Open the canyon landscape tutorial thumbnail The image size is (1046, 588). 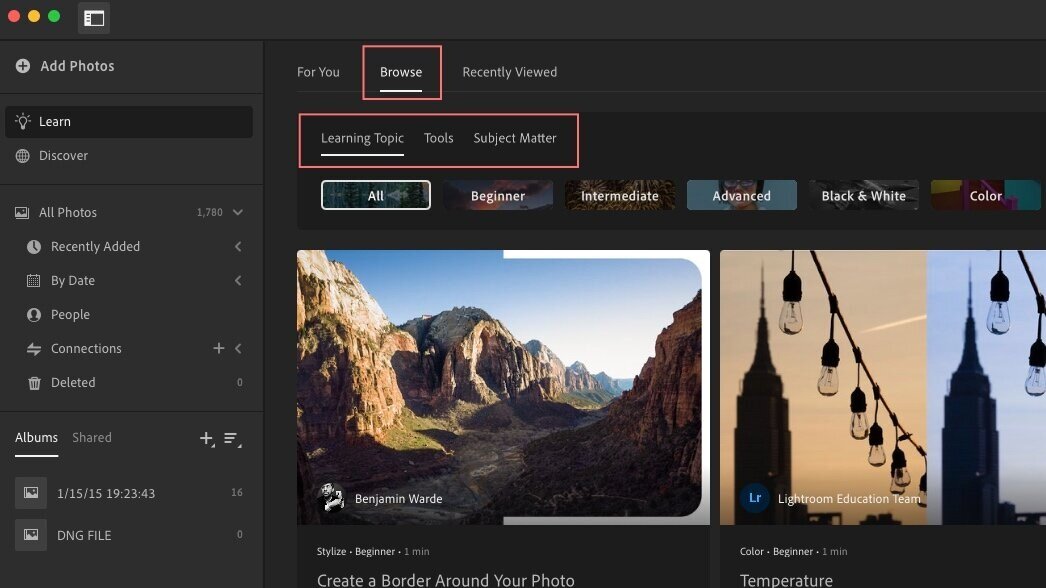tap(503, 387)
